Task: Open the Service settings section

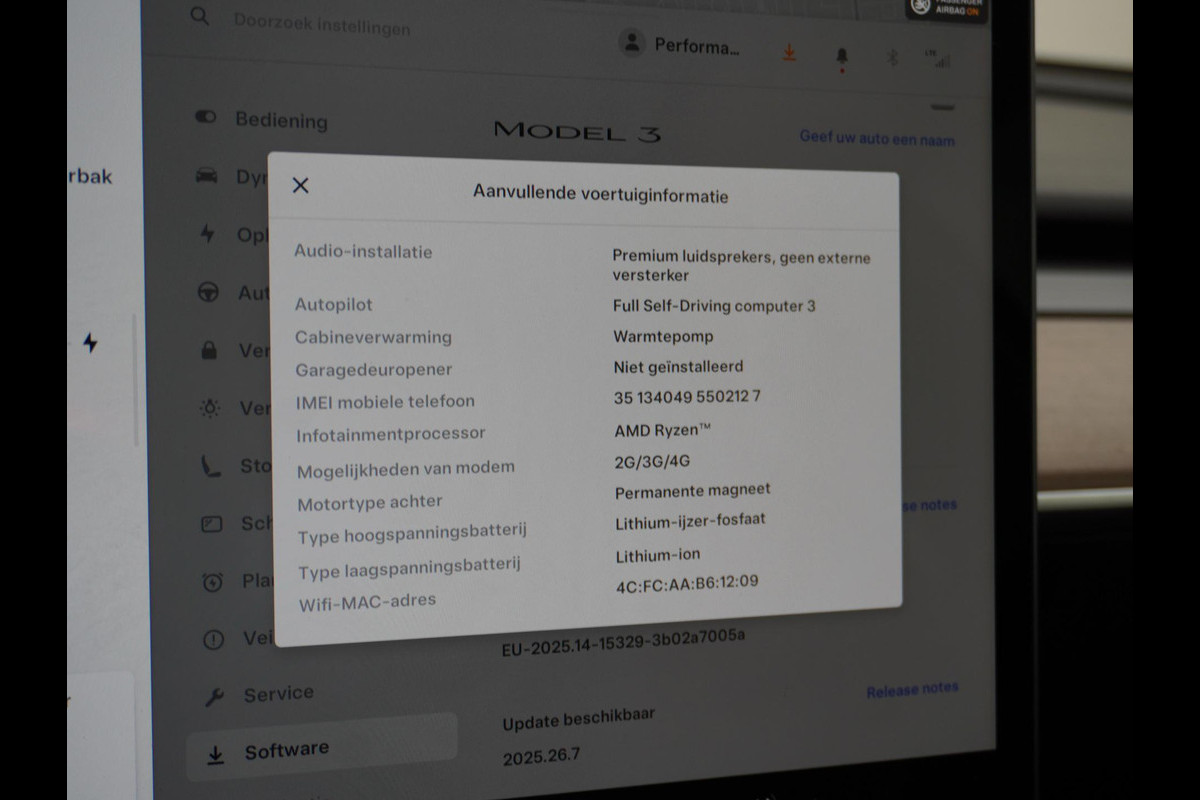Action: [277, 694]
